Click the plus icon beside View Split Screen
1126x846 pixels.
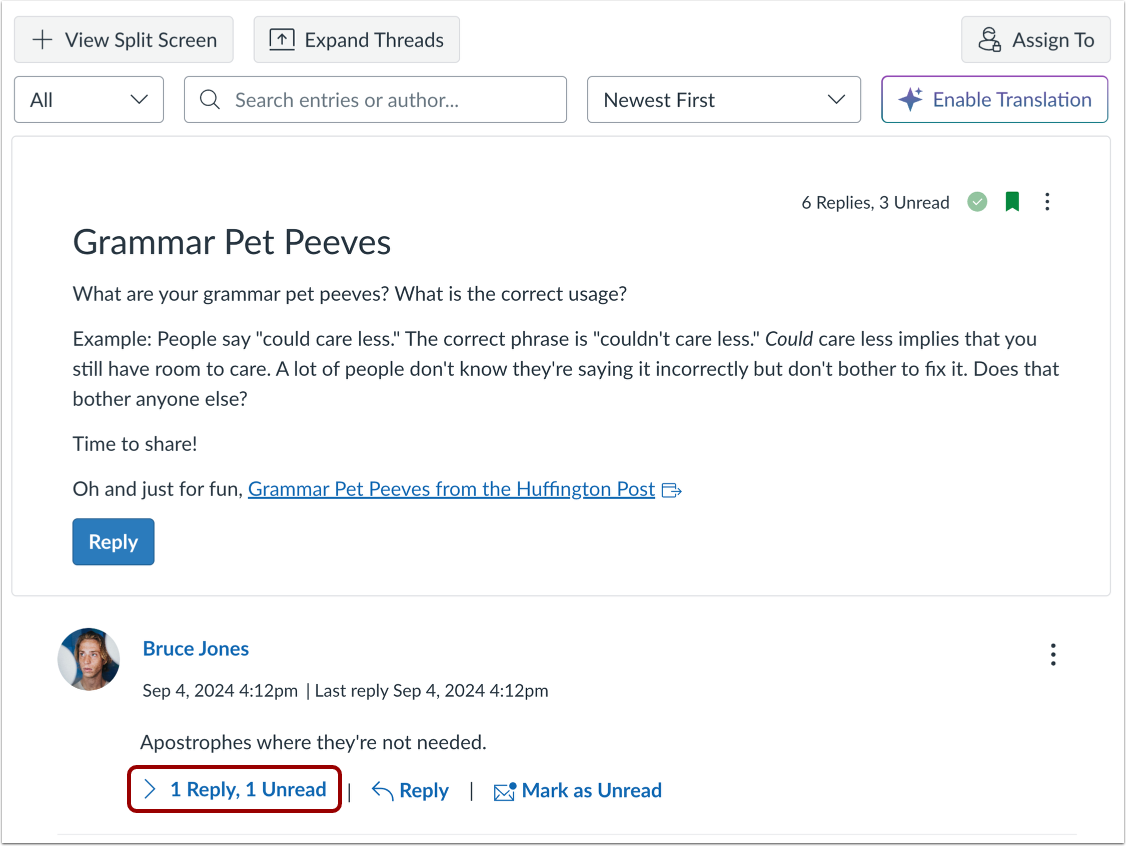click(x=41, y=39)
